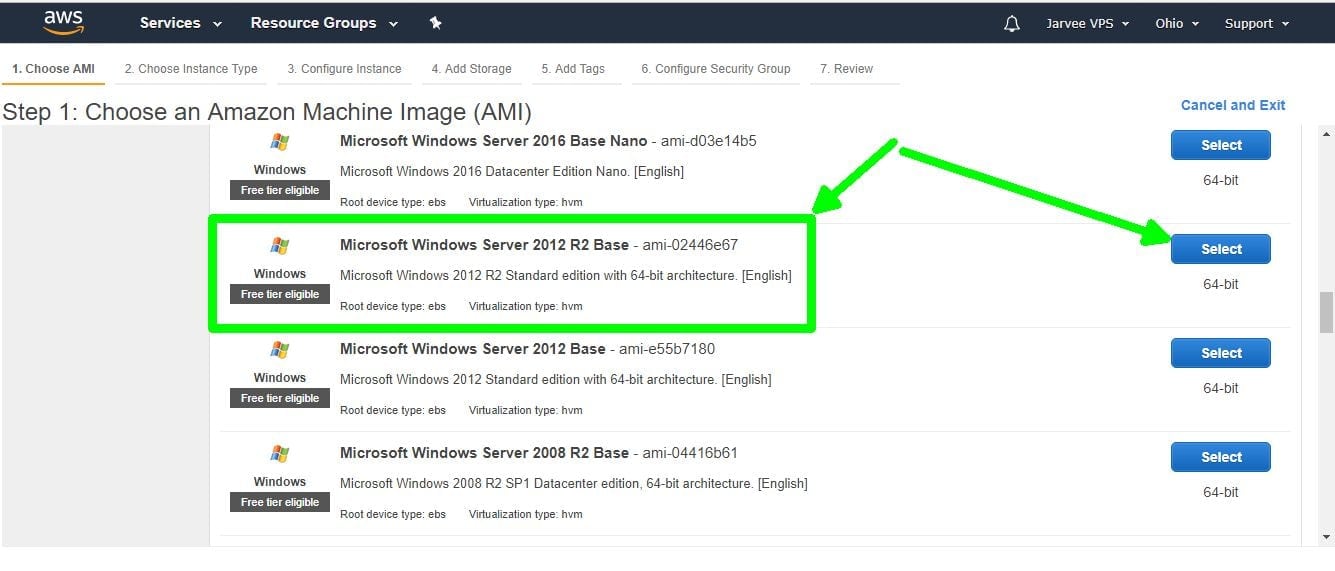Viewport: 1335px width, 571px height.
Task: Click the Windows logo for Server 2012 R2 Base
Action: pyautogui.click(x=280, y=246)
